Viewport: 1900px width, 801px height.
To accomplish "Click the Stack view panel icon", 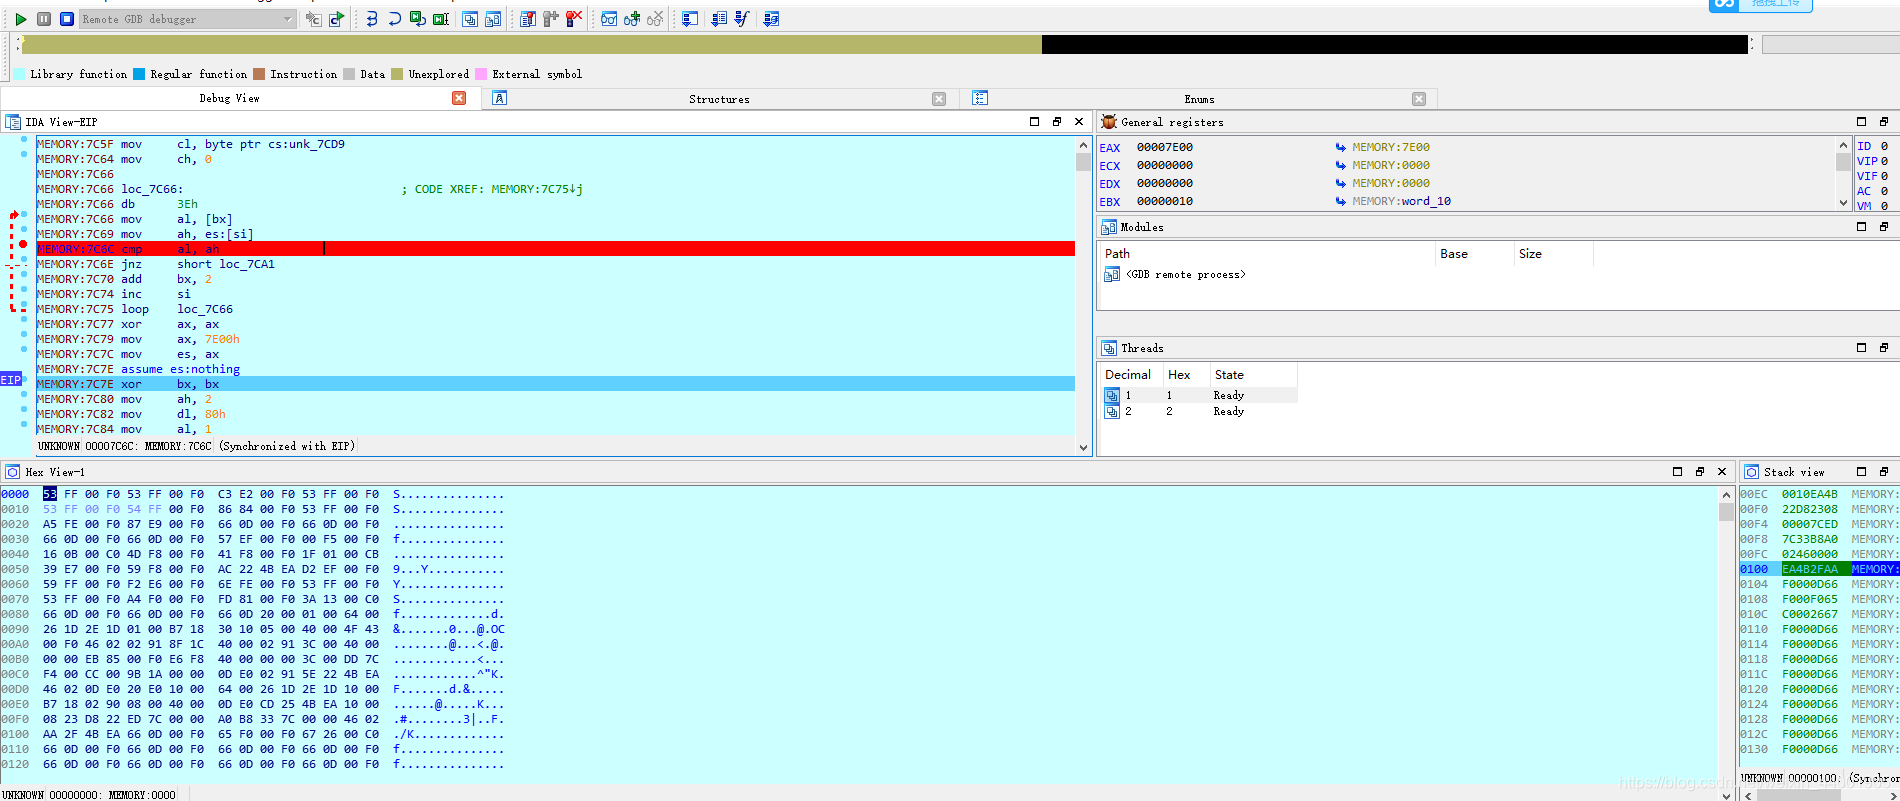I will pos(1751,472).
